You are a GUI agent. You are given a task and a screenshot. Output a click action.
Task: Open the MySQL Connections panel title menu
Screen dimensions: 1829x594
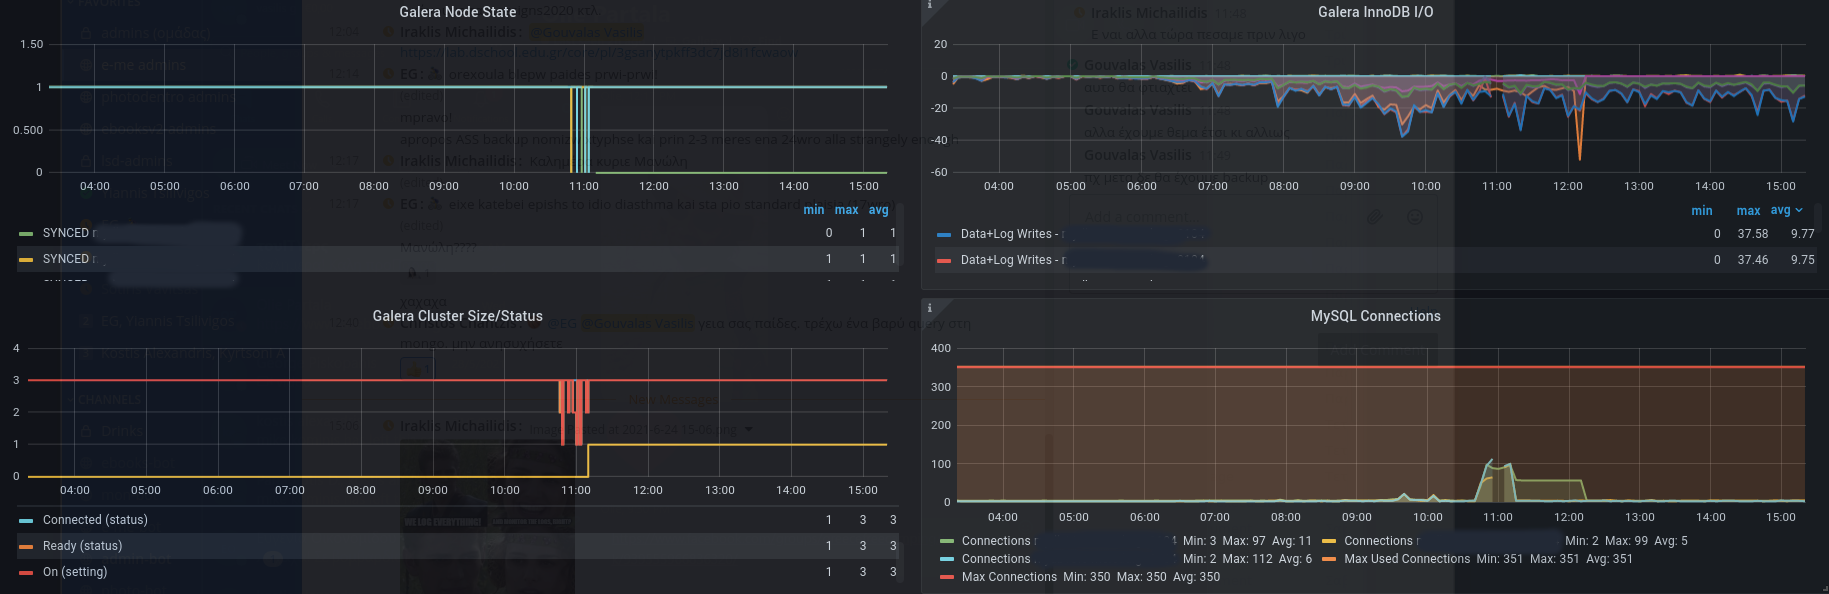tap(1375, 316)
